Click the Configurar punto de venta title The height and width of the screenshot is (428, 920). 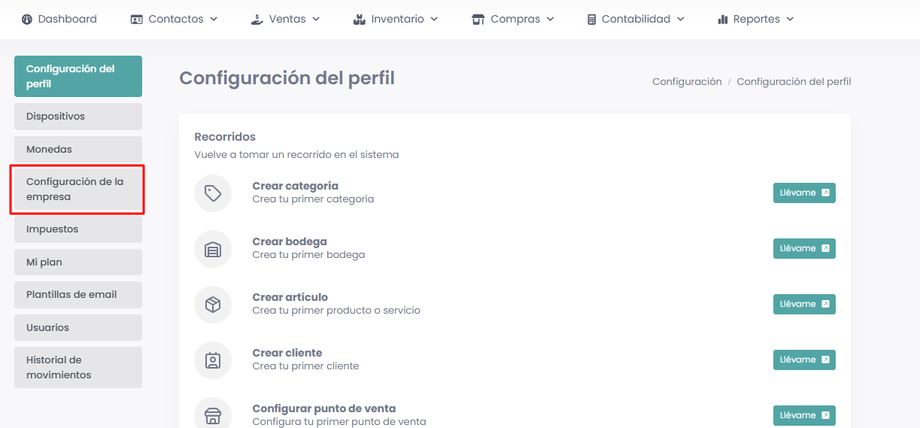tap(324, 408)
